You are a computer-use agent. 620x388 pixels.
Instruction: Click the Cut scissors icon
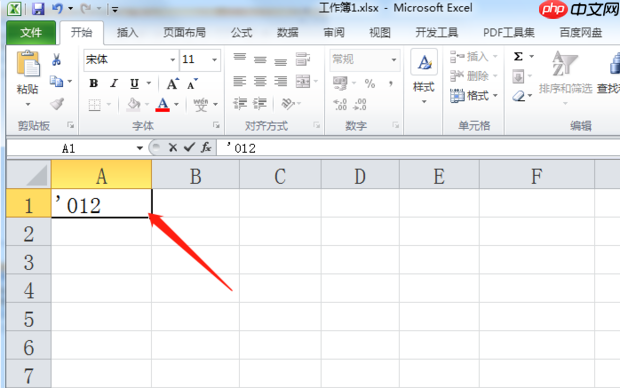pos(57,60)
